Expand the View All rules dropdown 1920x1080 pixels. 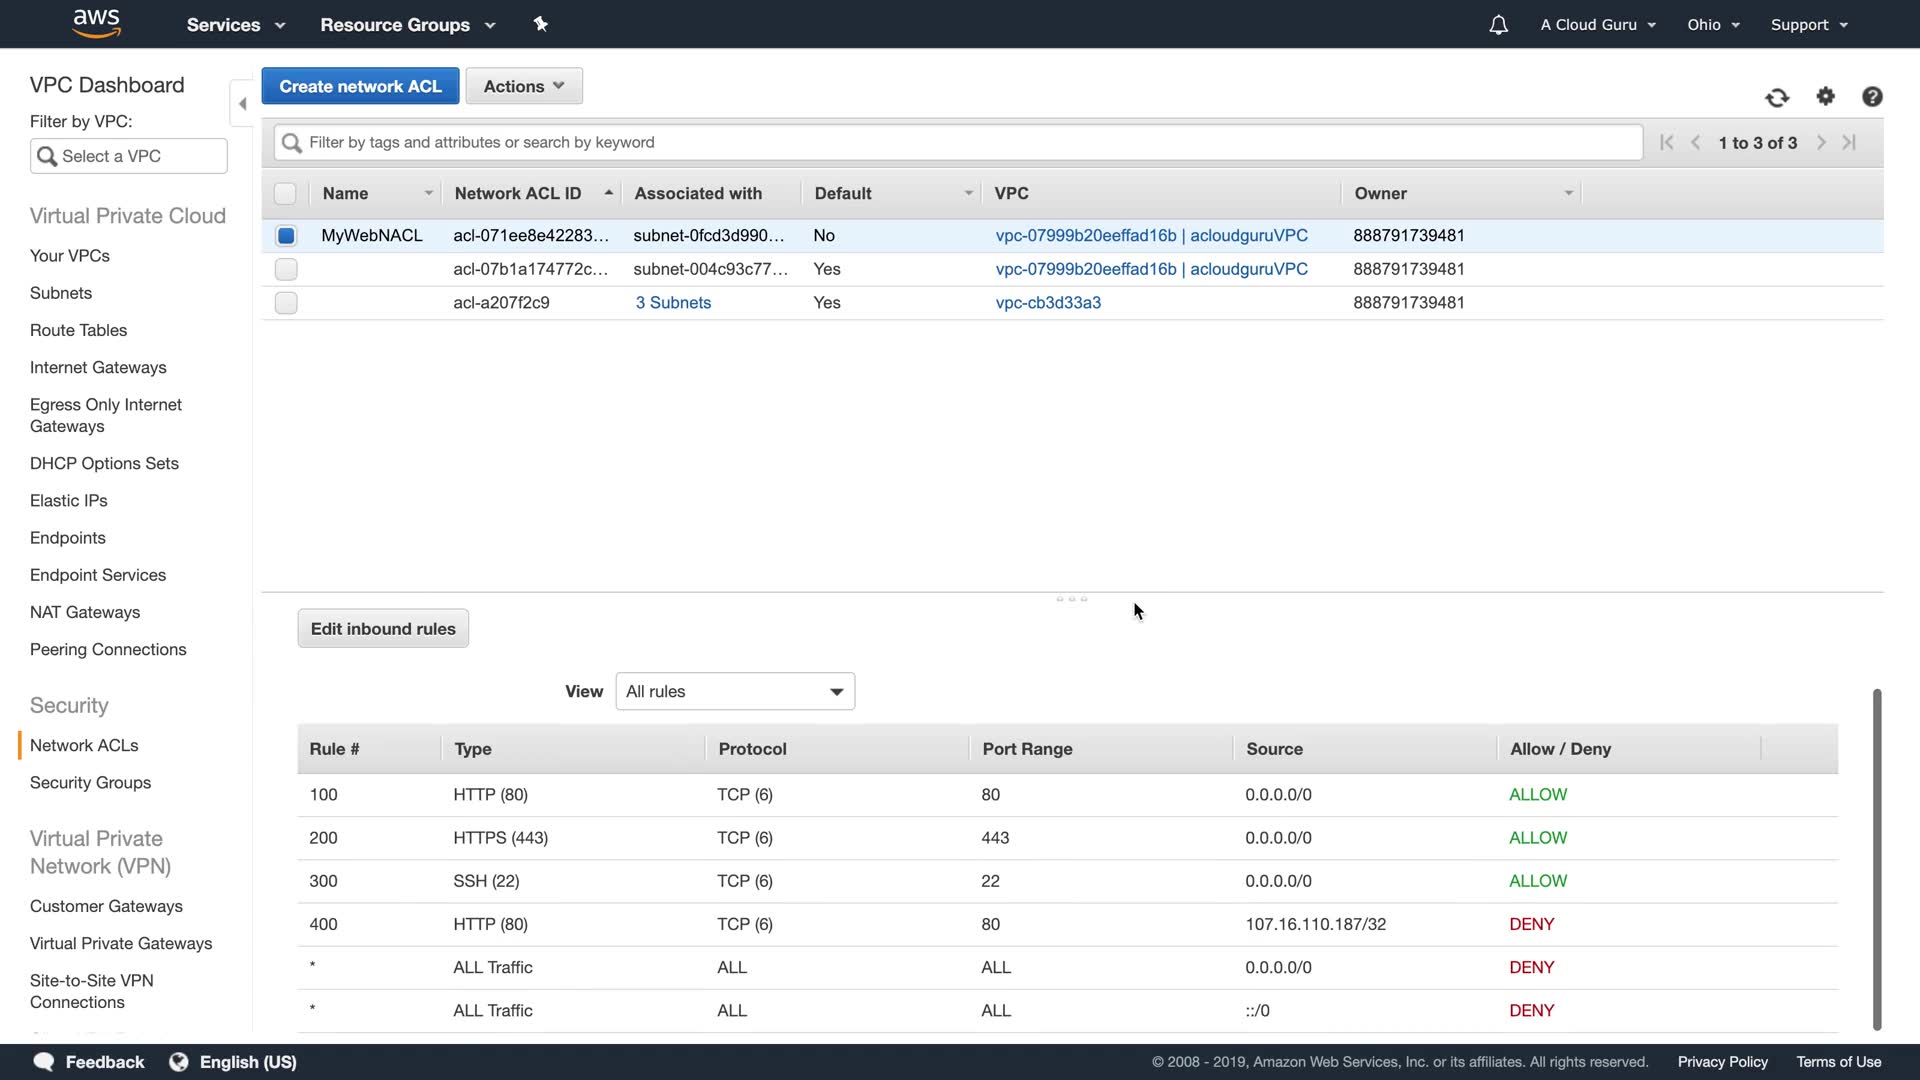point(735,692)
